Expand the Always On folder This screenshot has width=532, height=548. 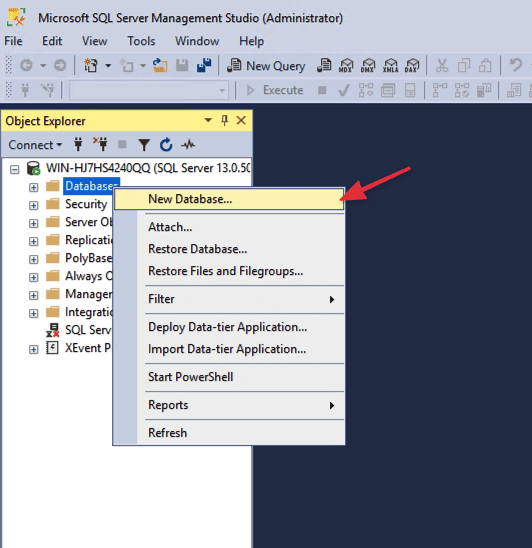pyautogui.click(x=34, y=277)
